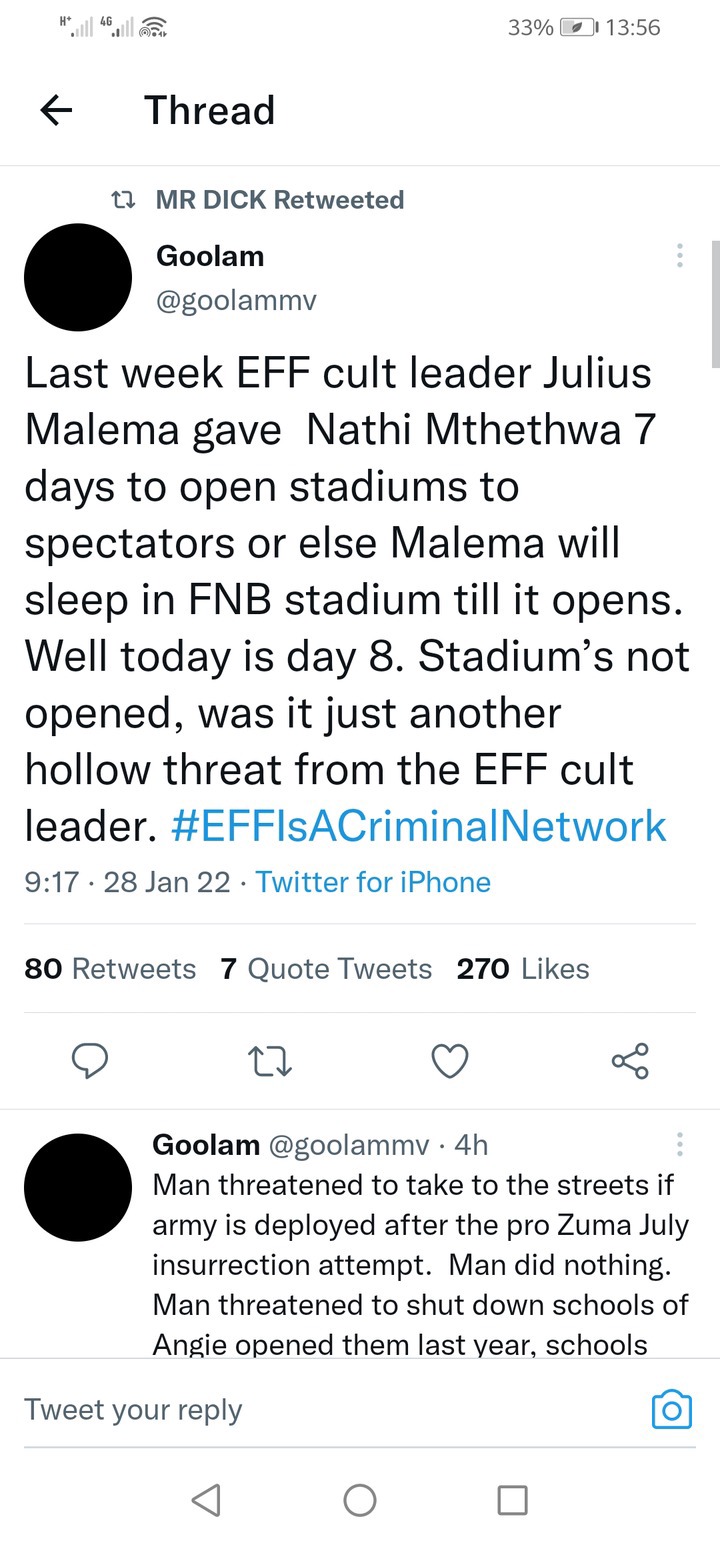Open the camera icon in reply bar
The image size is (720, 1541).
(x=671, y=1409)
